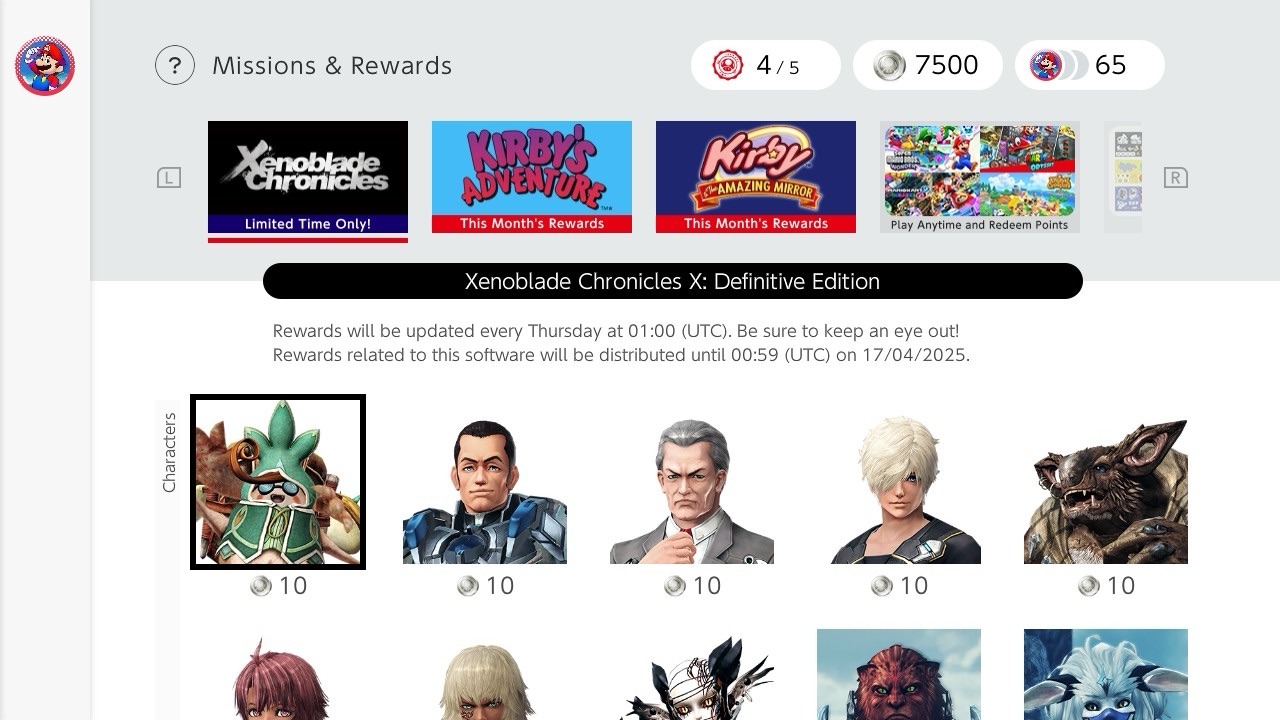Switch to Kirby's Adventure rewards tab

(532, 177)
